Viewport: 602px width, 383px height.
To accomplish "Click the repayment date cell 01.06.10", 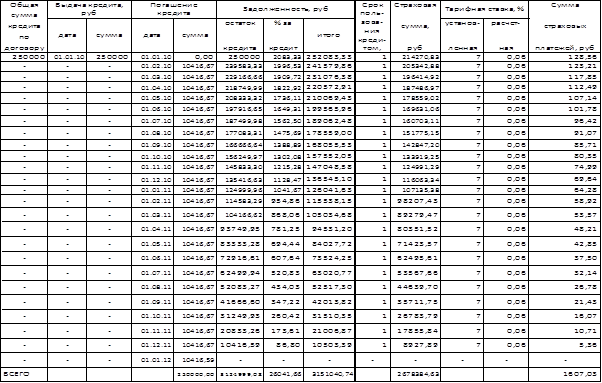I will (x=152, y=109).
